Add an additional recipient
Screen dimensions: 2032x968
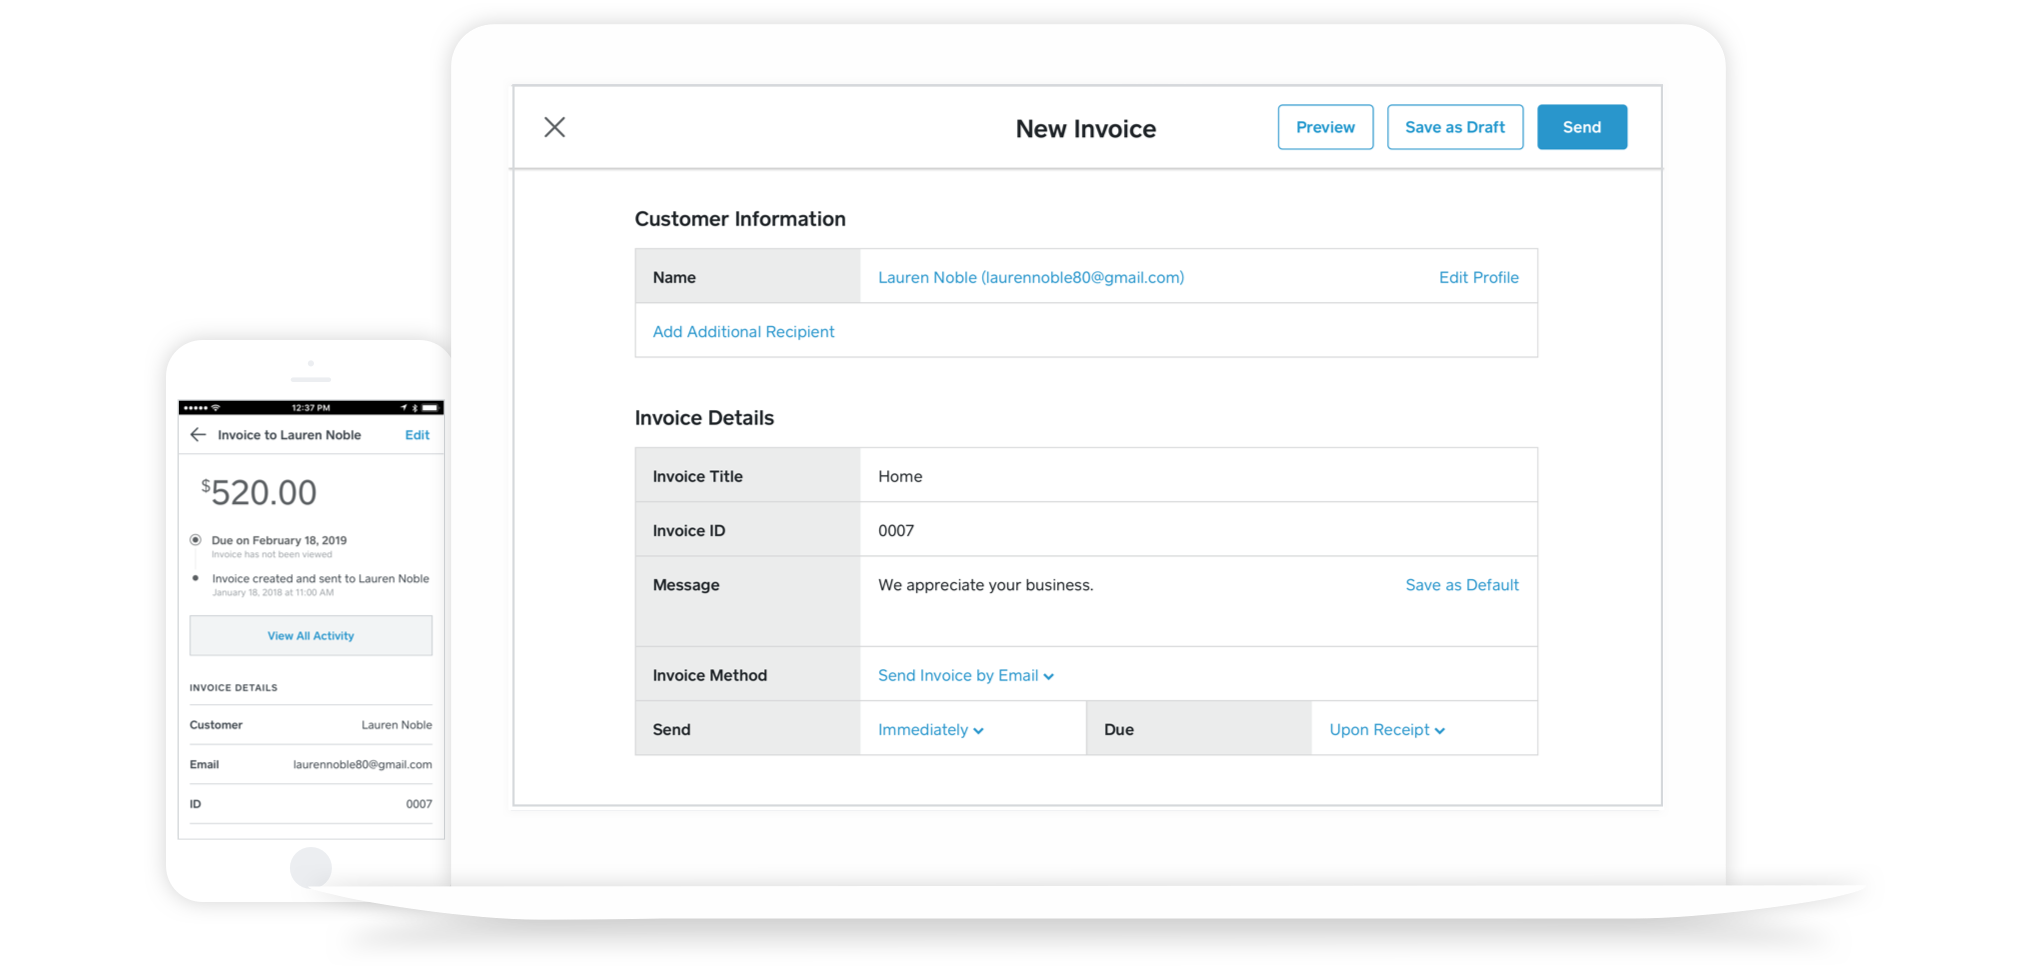743,331
